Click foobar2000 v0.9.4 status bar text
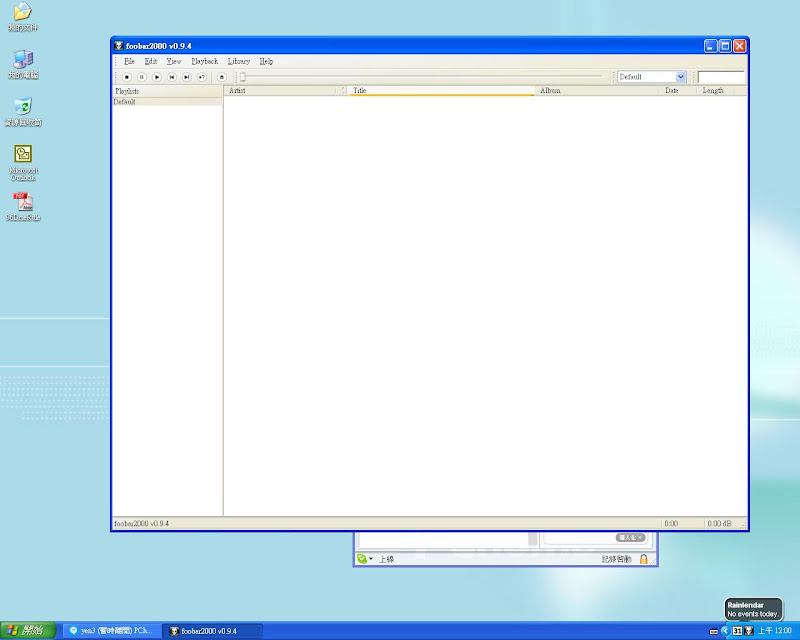The height and width of the screenshot is (640, 800). (141, 524)
